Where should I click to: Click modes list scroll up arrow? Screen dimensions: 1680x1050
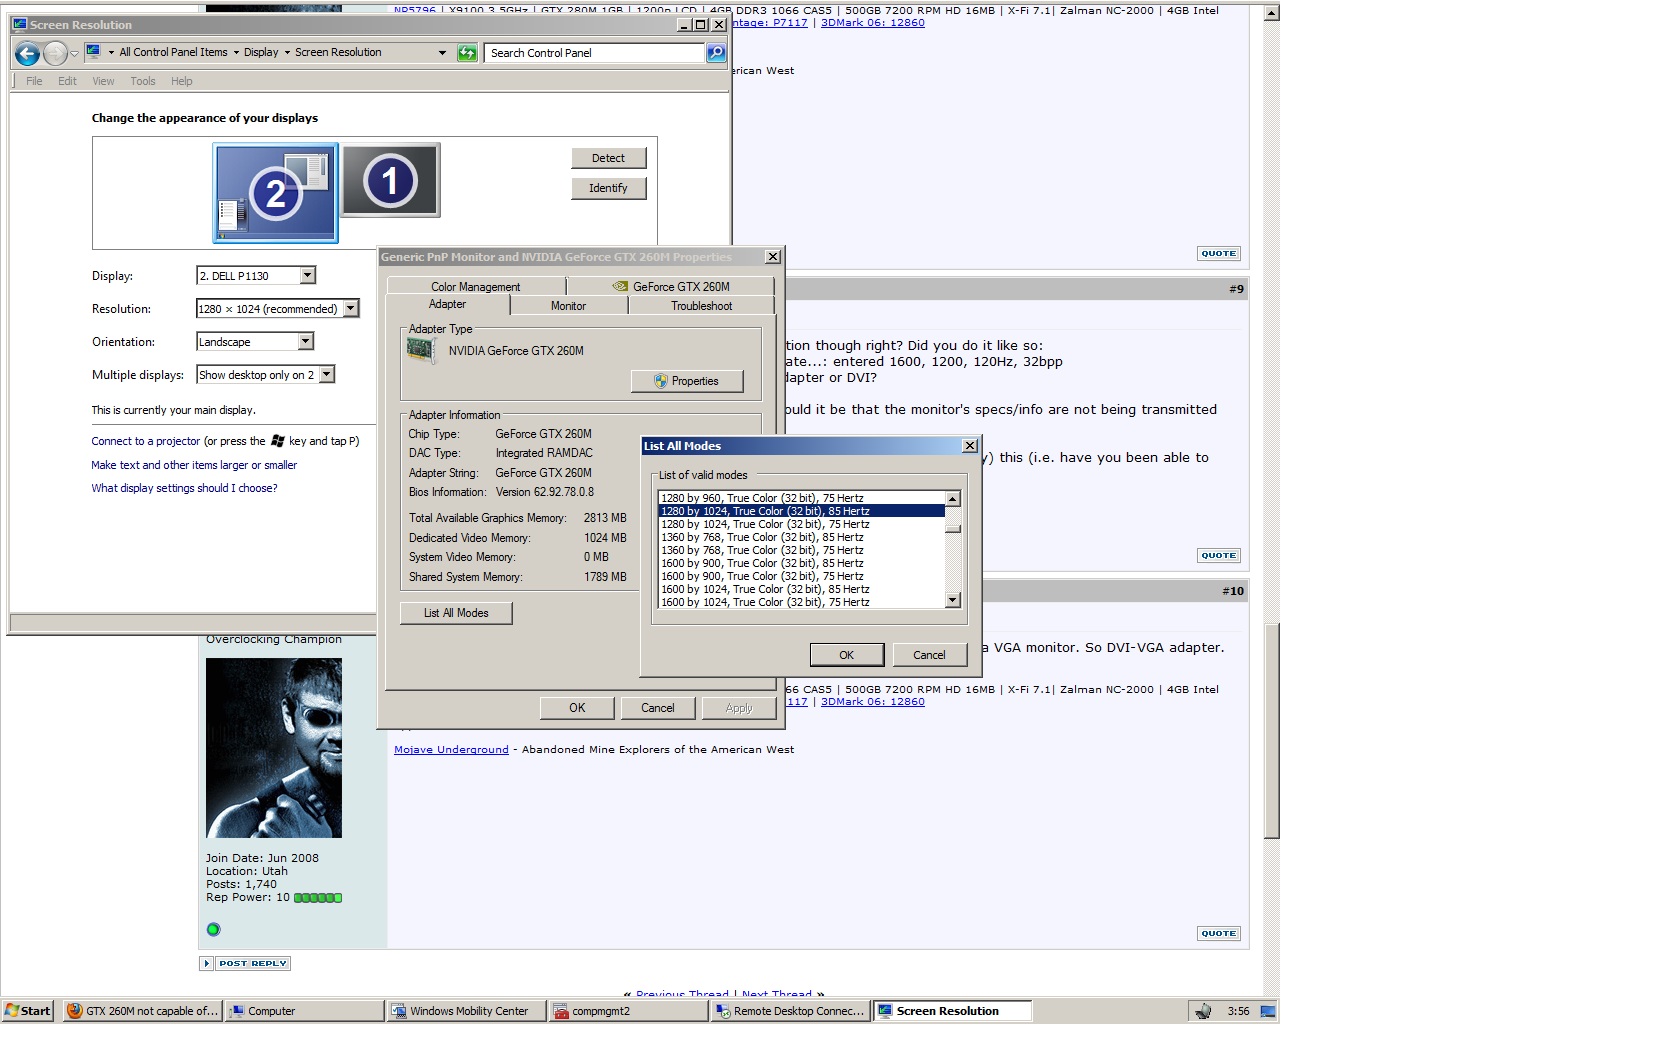tap(953, 499)
